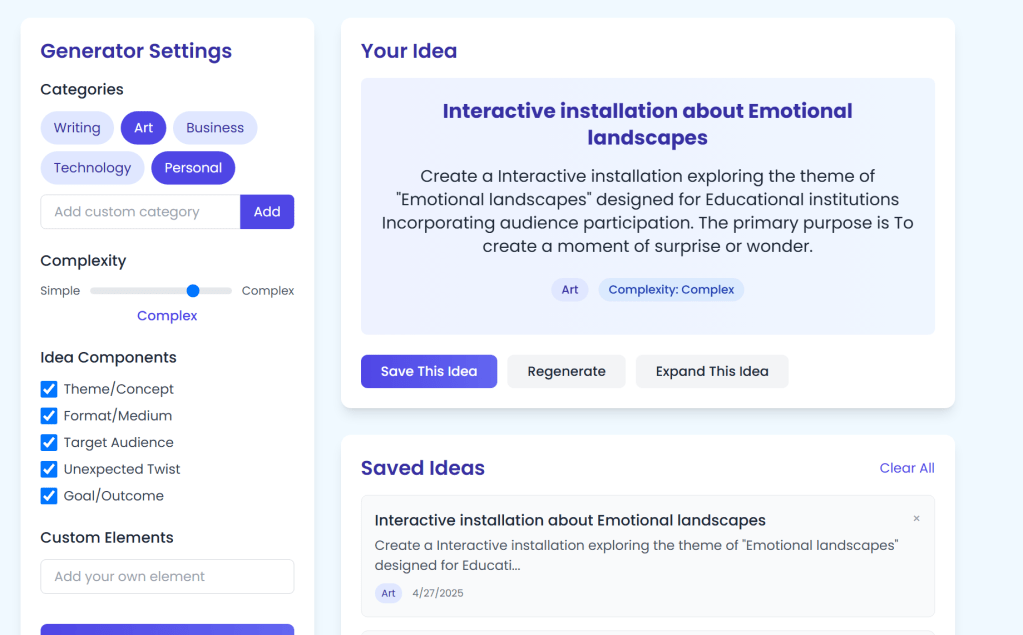Select the Business category chip
This screenshot has width=1023, height=635.
click(215, 128)
